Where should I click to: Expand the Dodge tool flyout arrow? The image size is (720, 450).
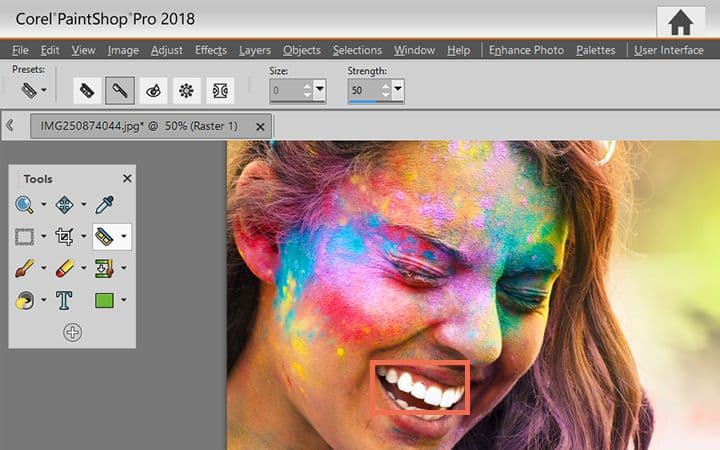coord(44,300)
